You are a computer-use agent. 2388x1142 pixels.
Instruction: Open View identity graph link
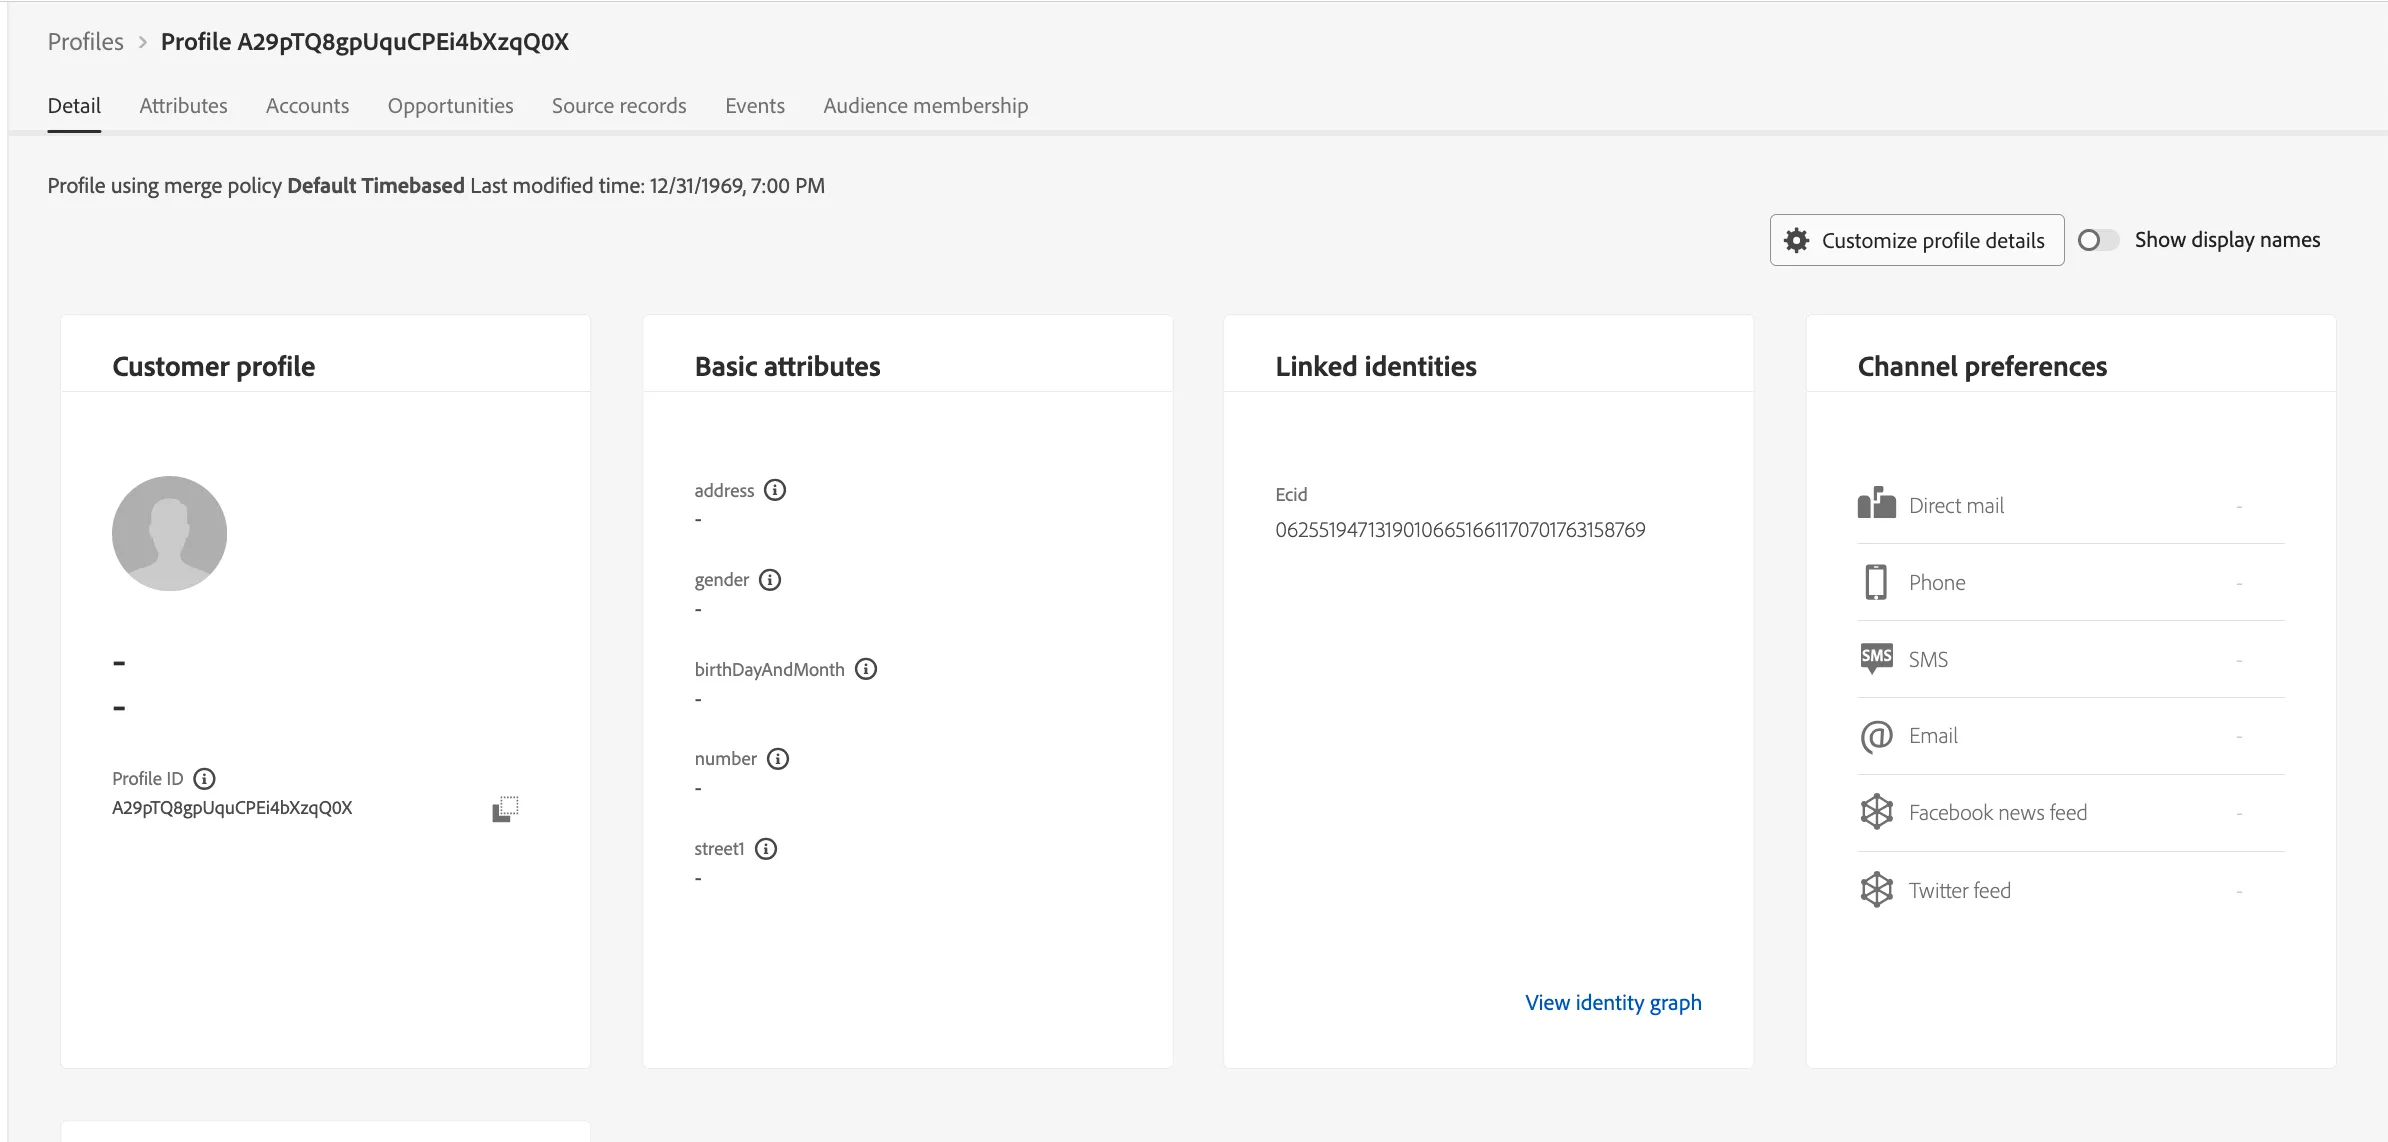pyautogui.click(x=1613, y=1003)
